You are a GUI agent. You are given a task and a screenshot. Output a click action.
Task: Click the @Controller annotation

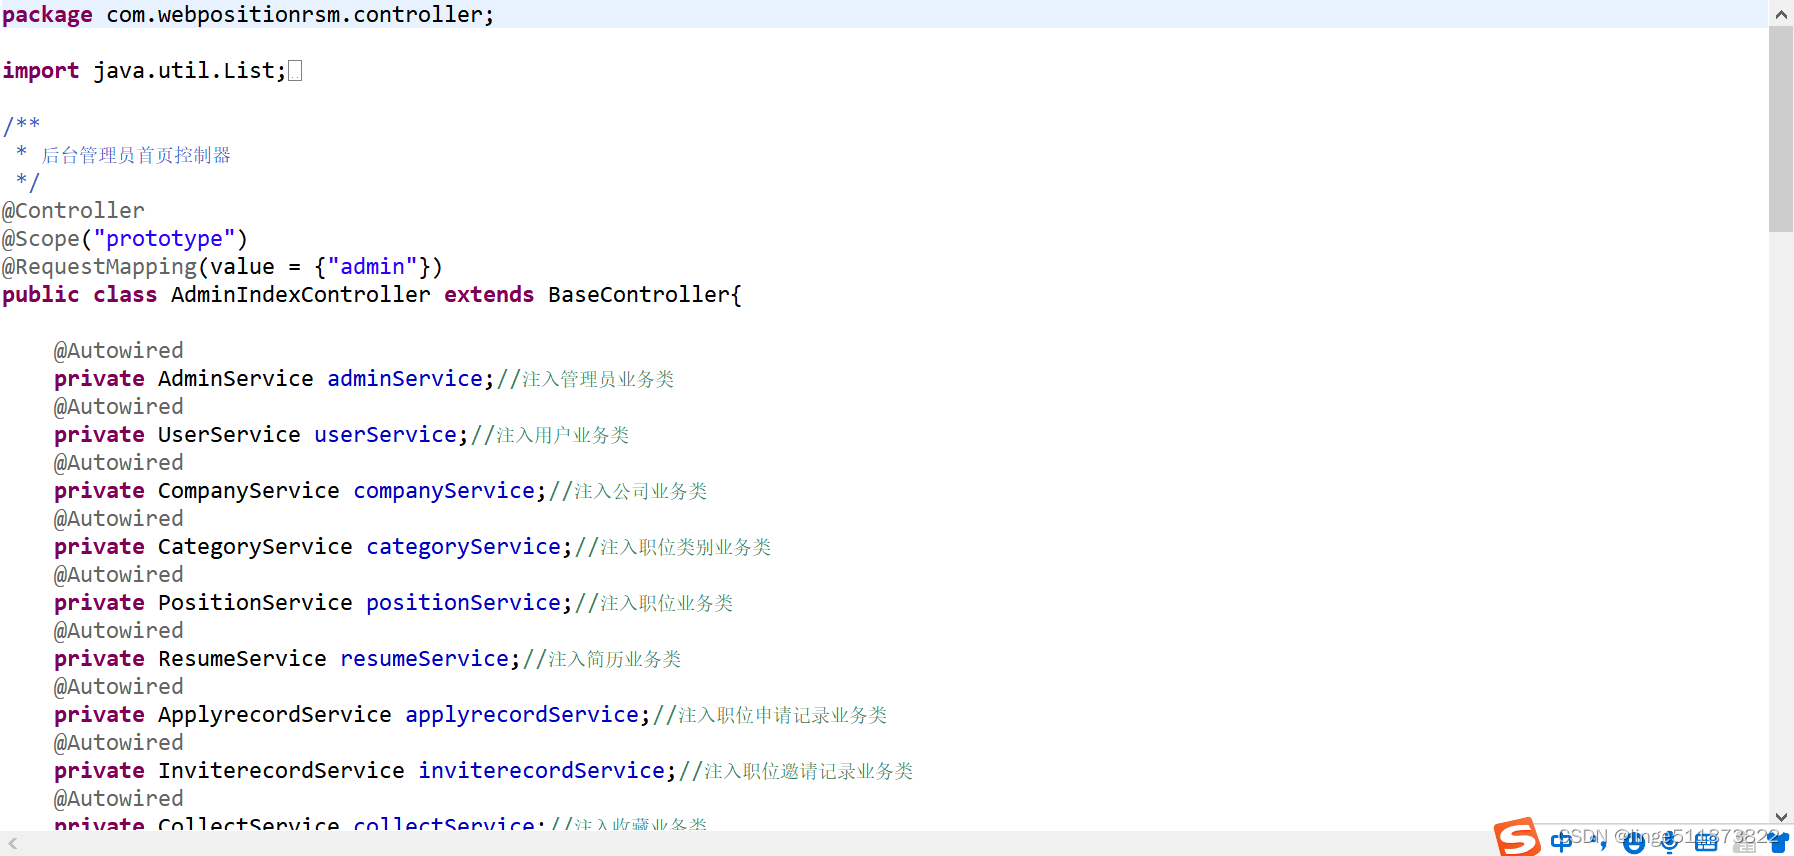73,211
